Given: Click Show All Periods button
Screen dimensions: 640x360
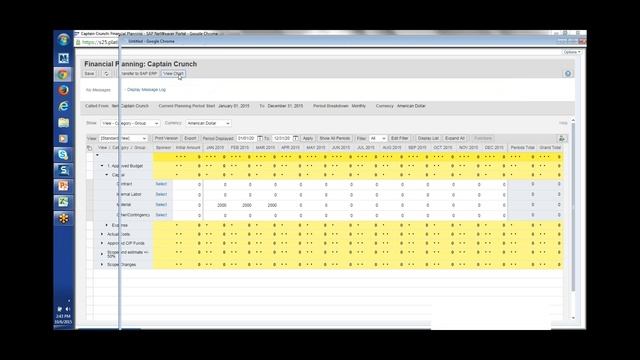Looking at the screenshot, I should (335, 138).
